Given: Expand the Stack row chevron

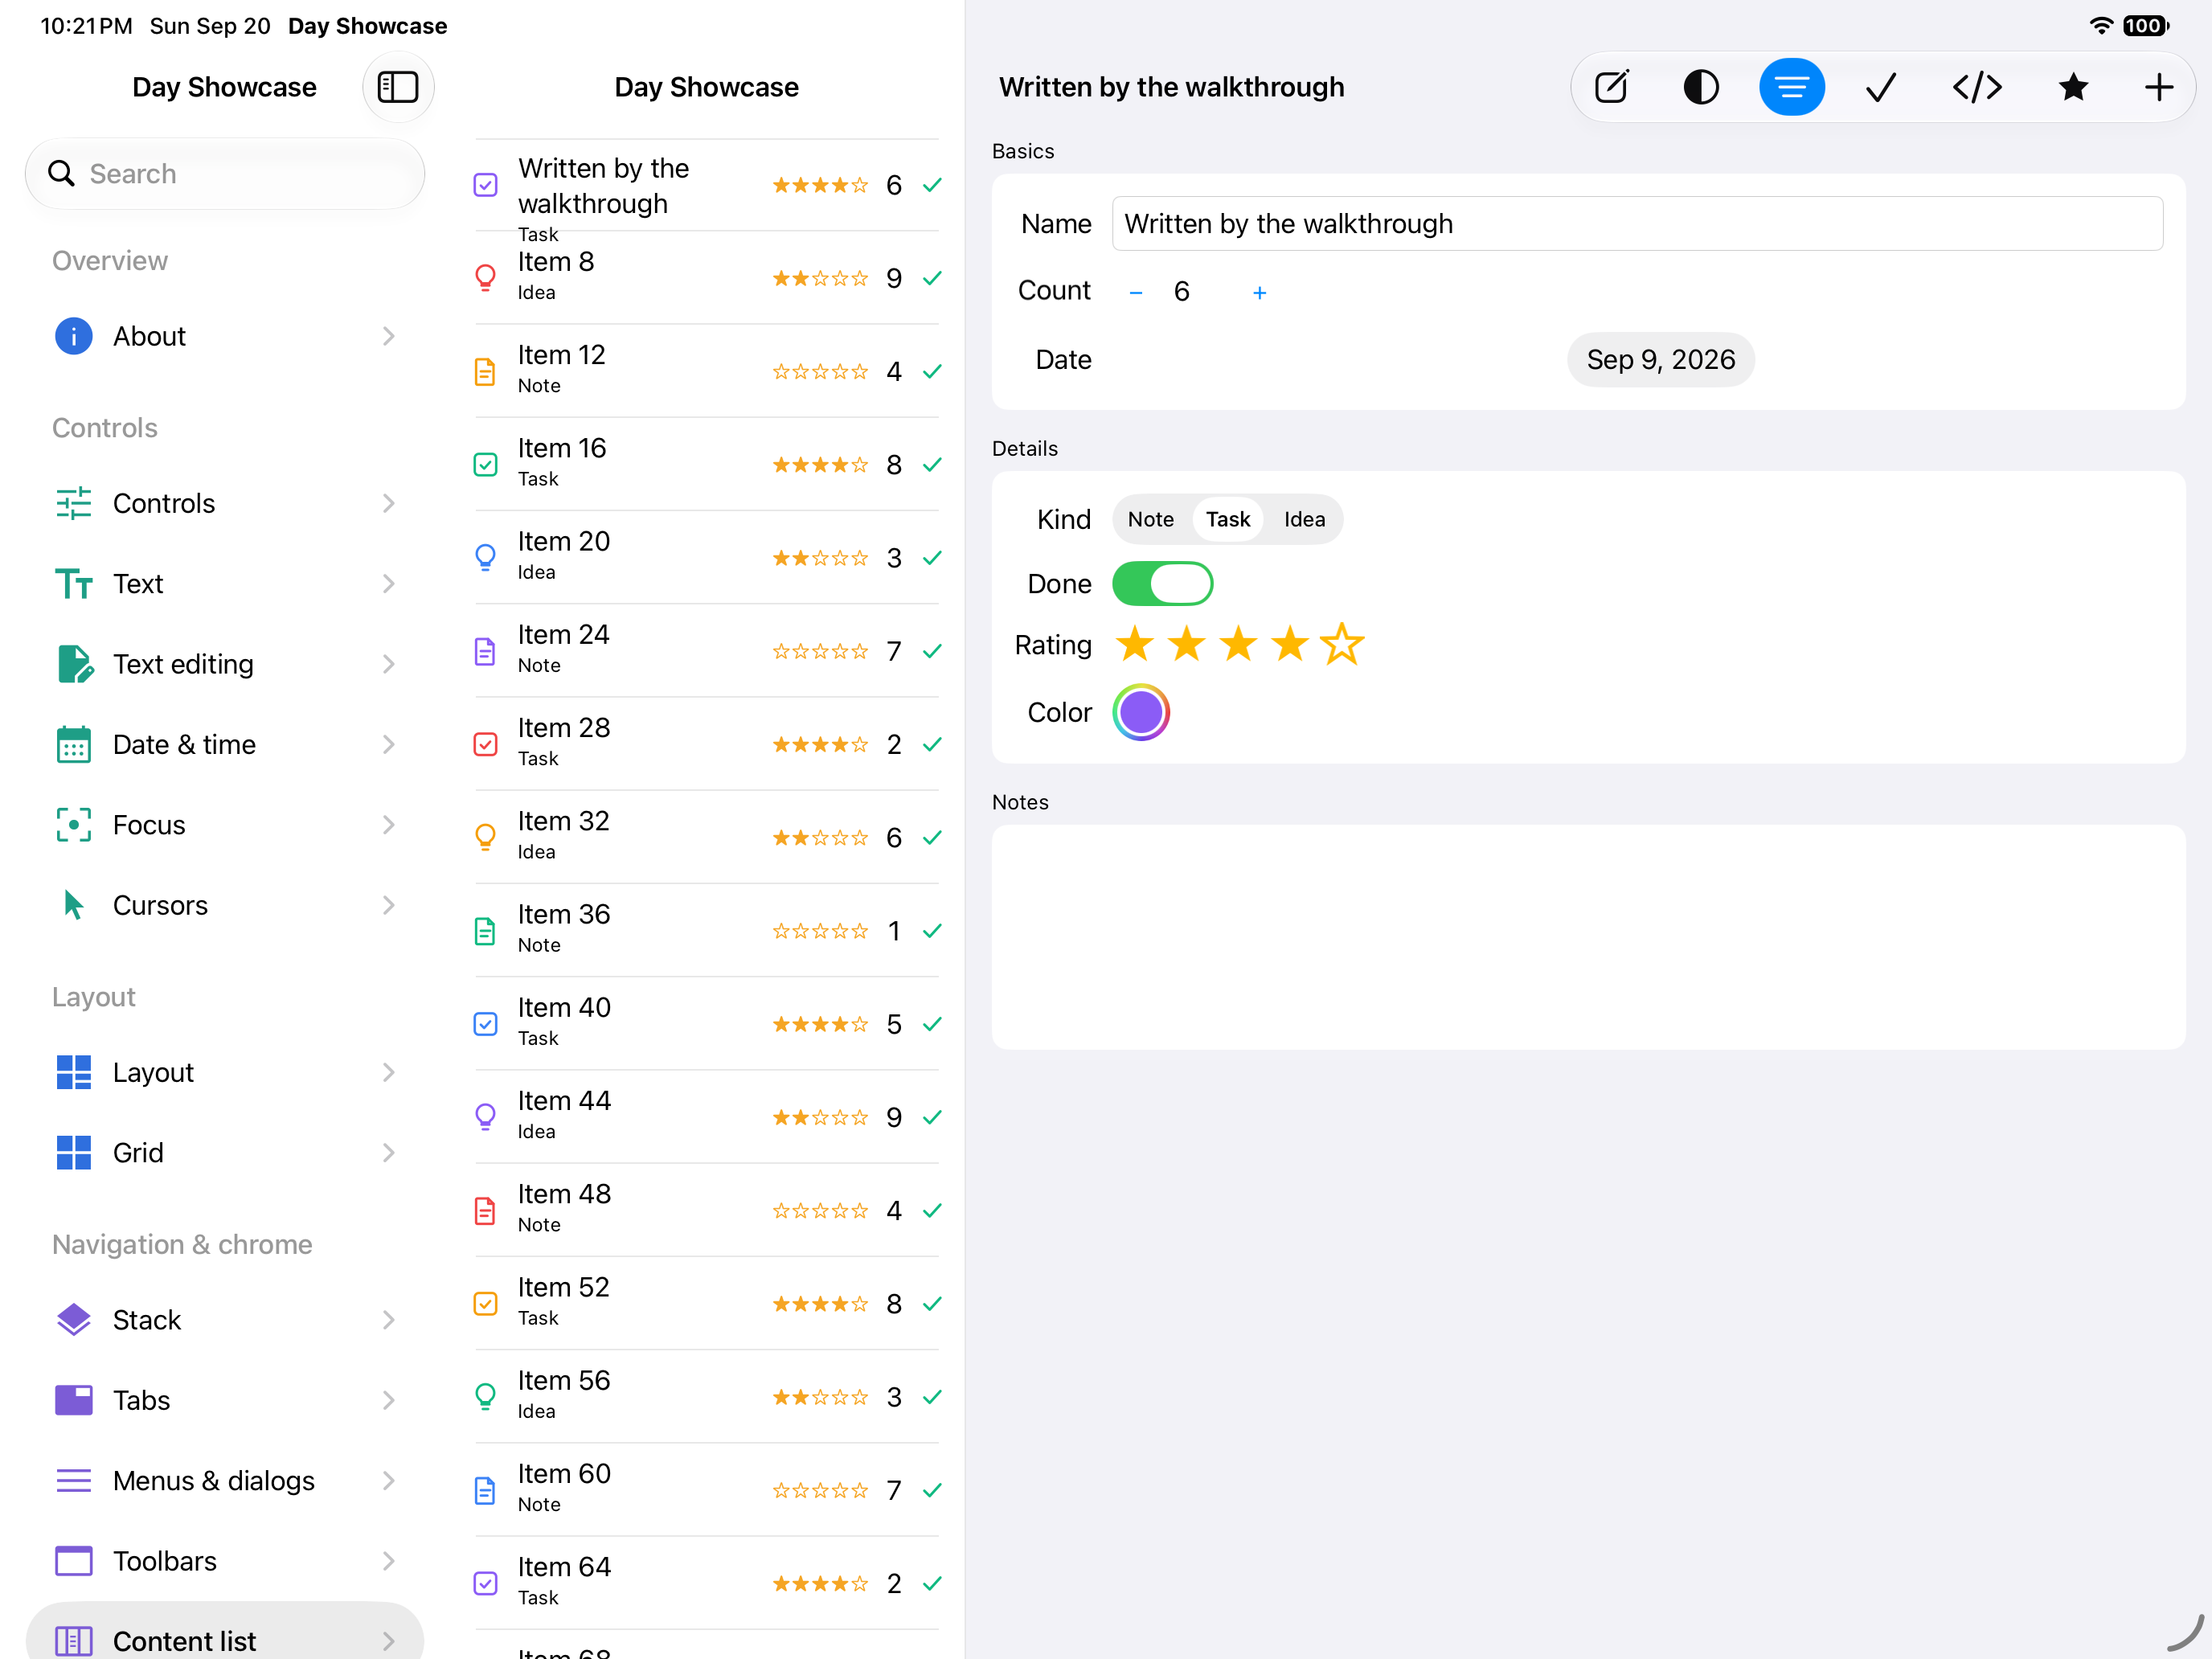Looking at the screenshot, I should coord(389,1320).
